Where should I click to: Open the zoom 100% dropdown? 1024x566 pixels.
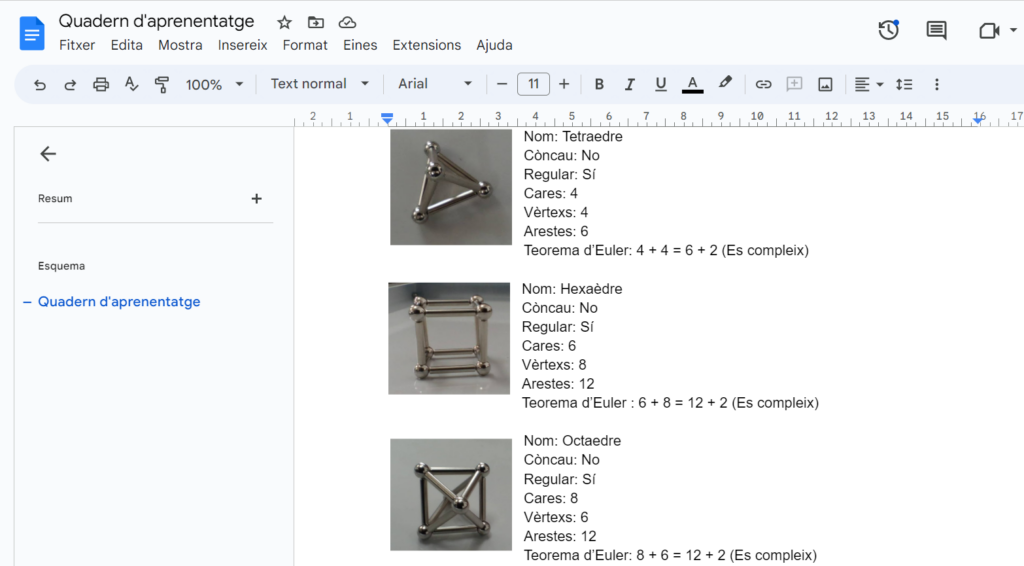214,85
